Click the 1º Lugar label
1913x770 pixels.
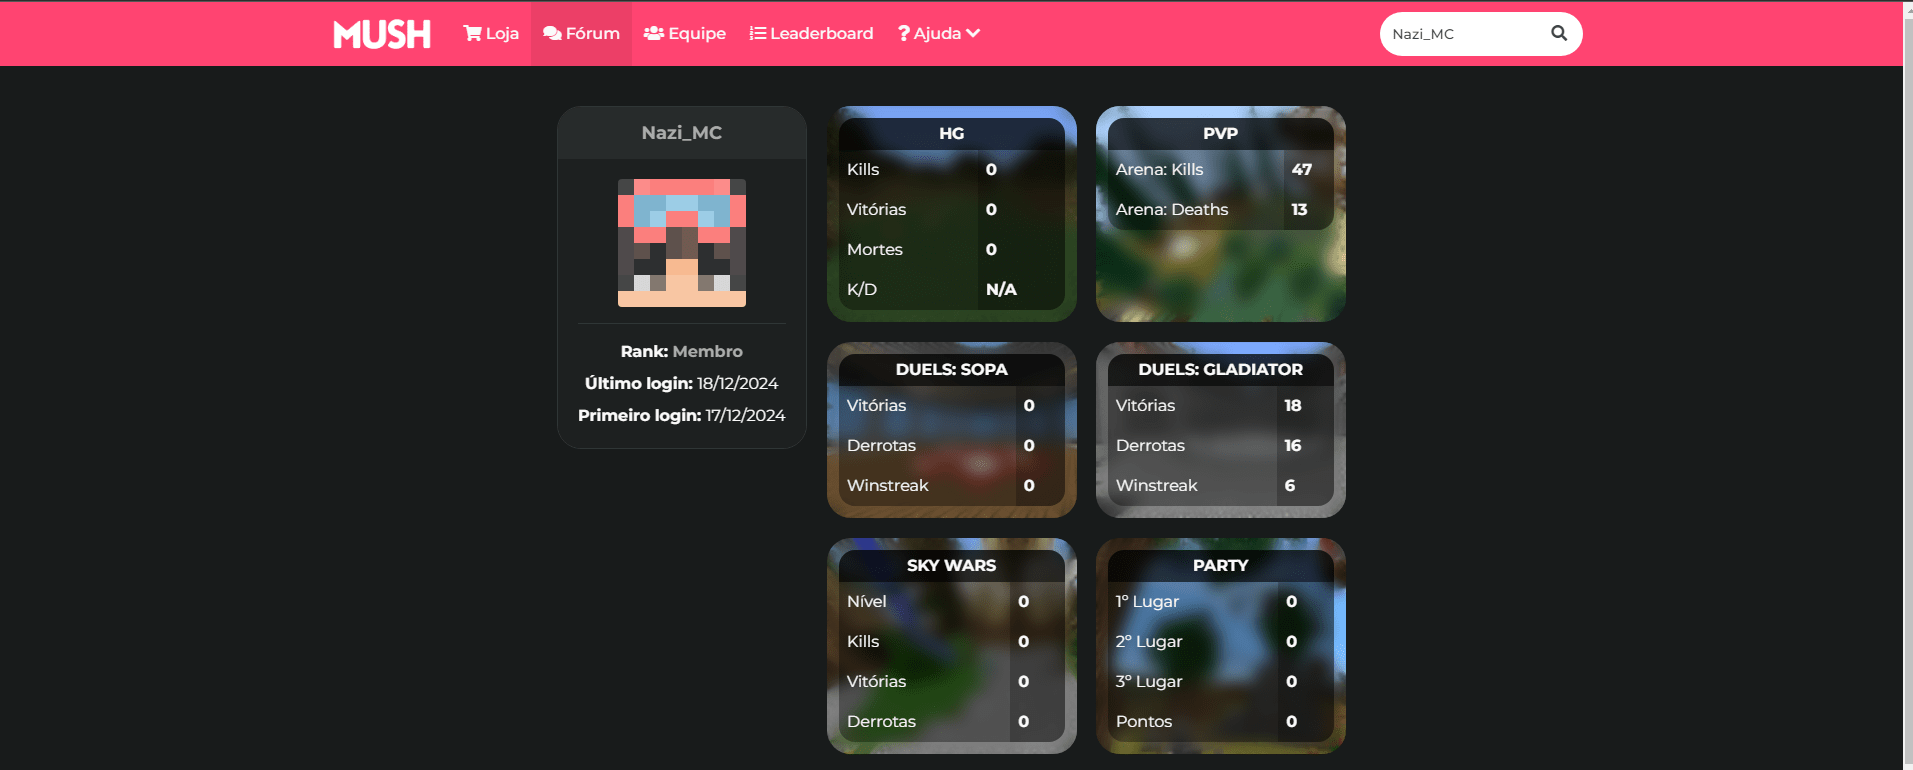click(x=1148, y=601)
